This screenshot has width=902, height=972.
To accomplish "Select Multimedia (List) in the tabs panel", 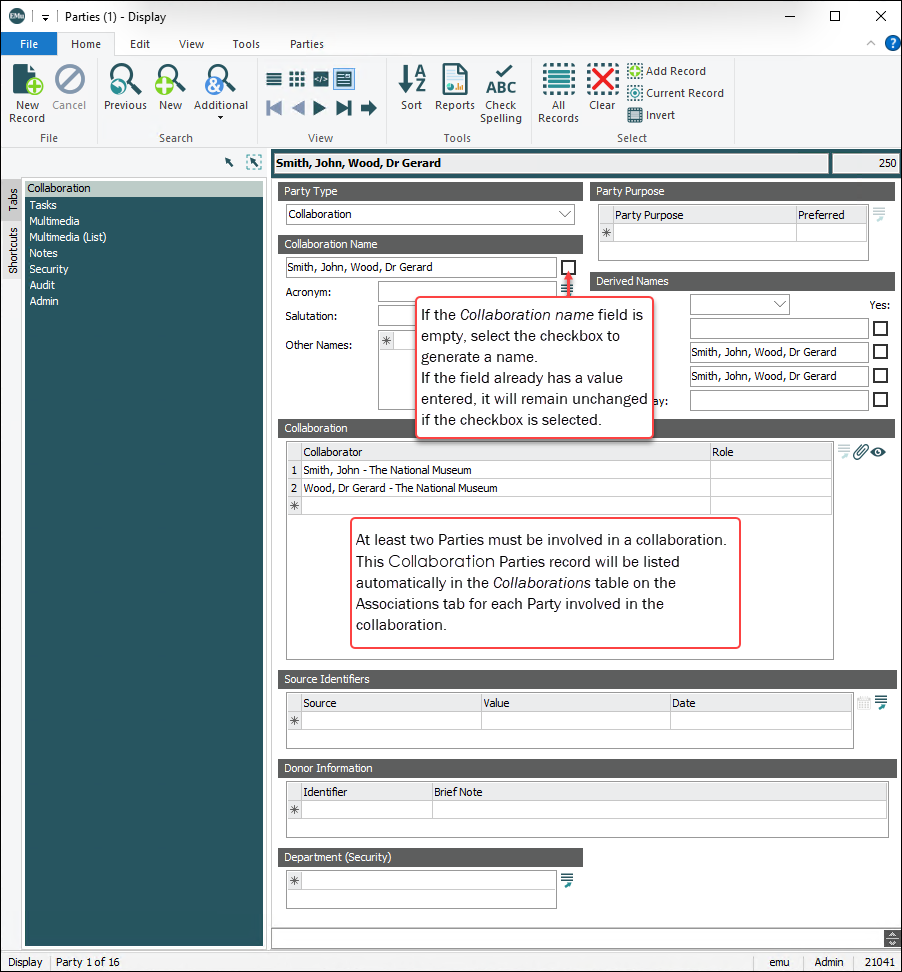I will 67,237.
